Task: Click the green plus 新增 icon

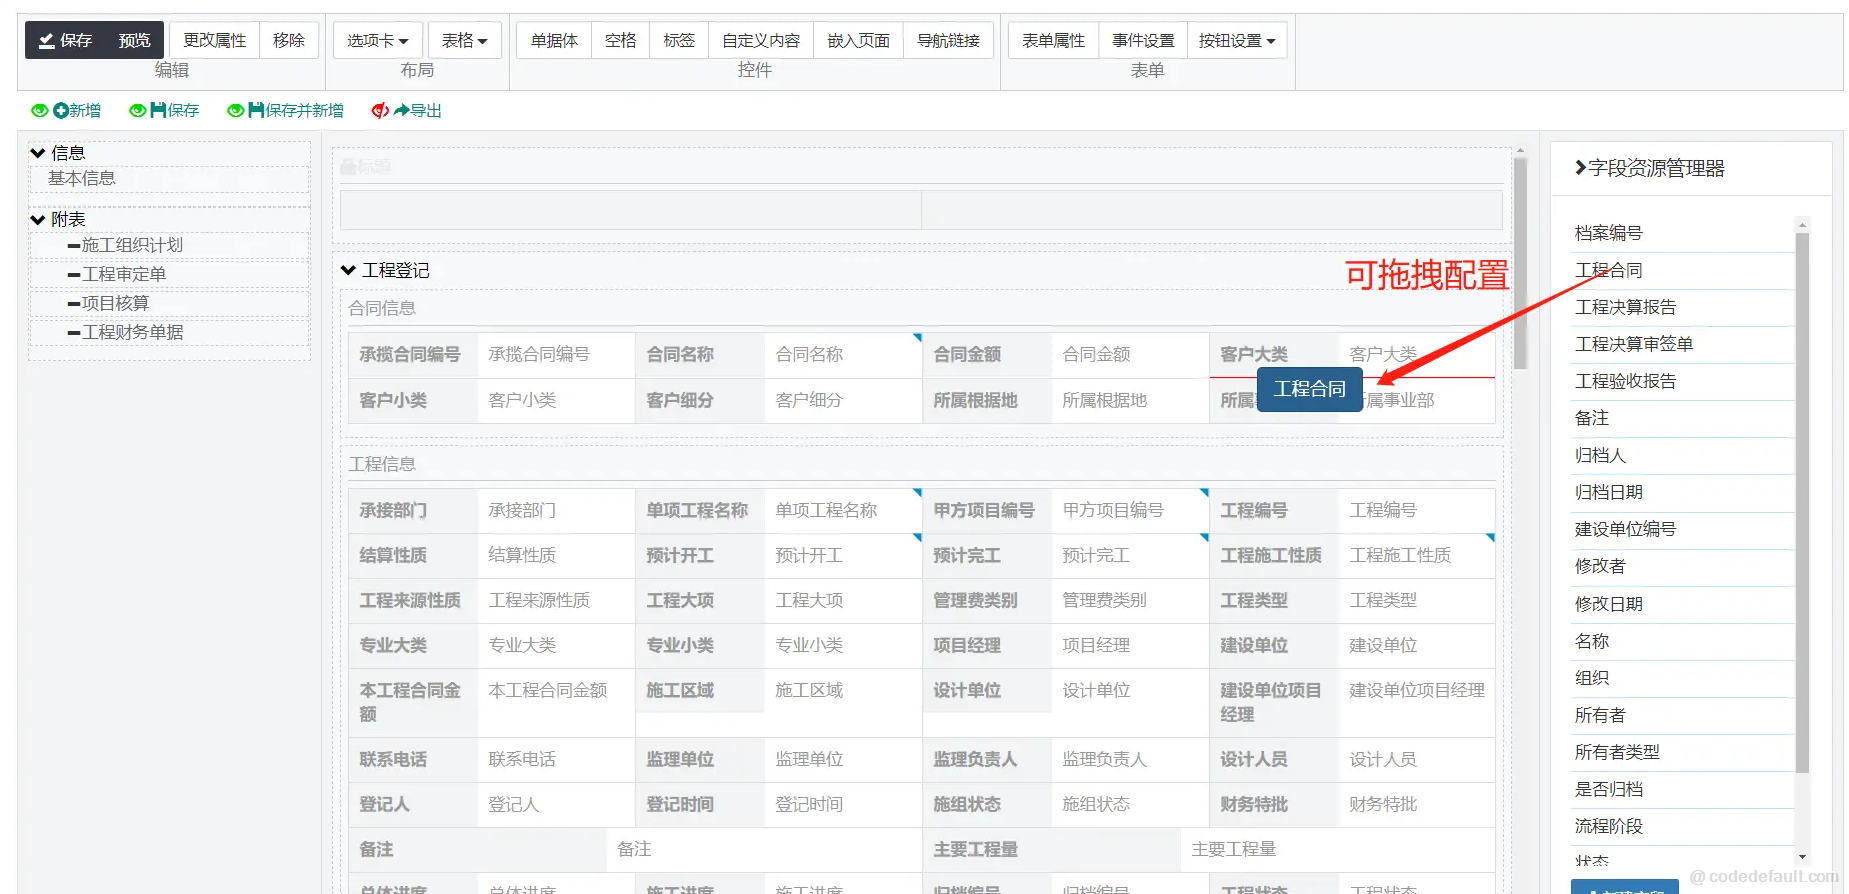Action: point(61,111)
